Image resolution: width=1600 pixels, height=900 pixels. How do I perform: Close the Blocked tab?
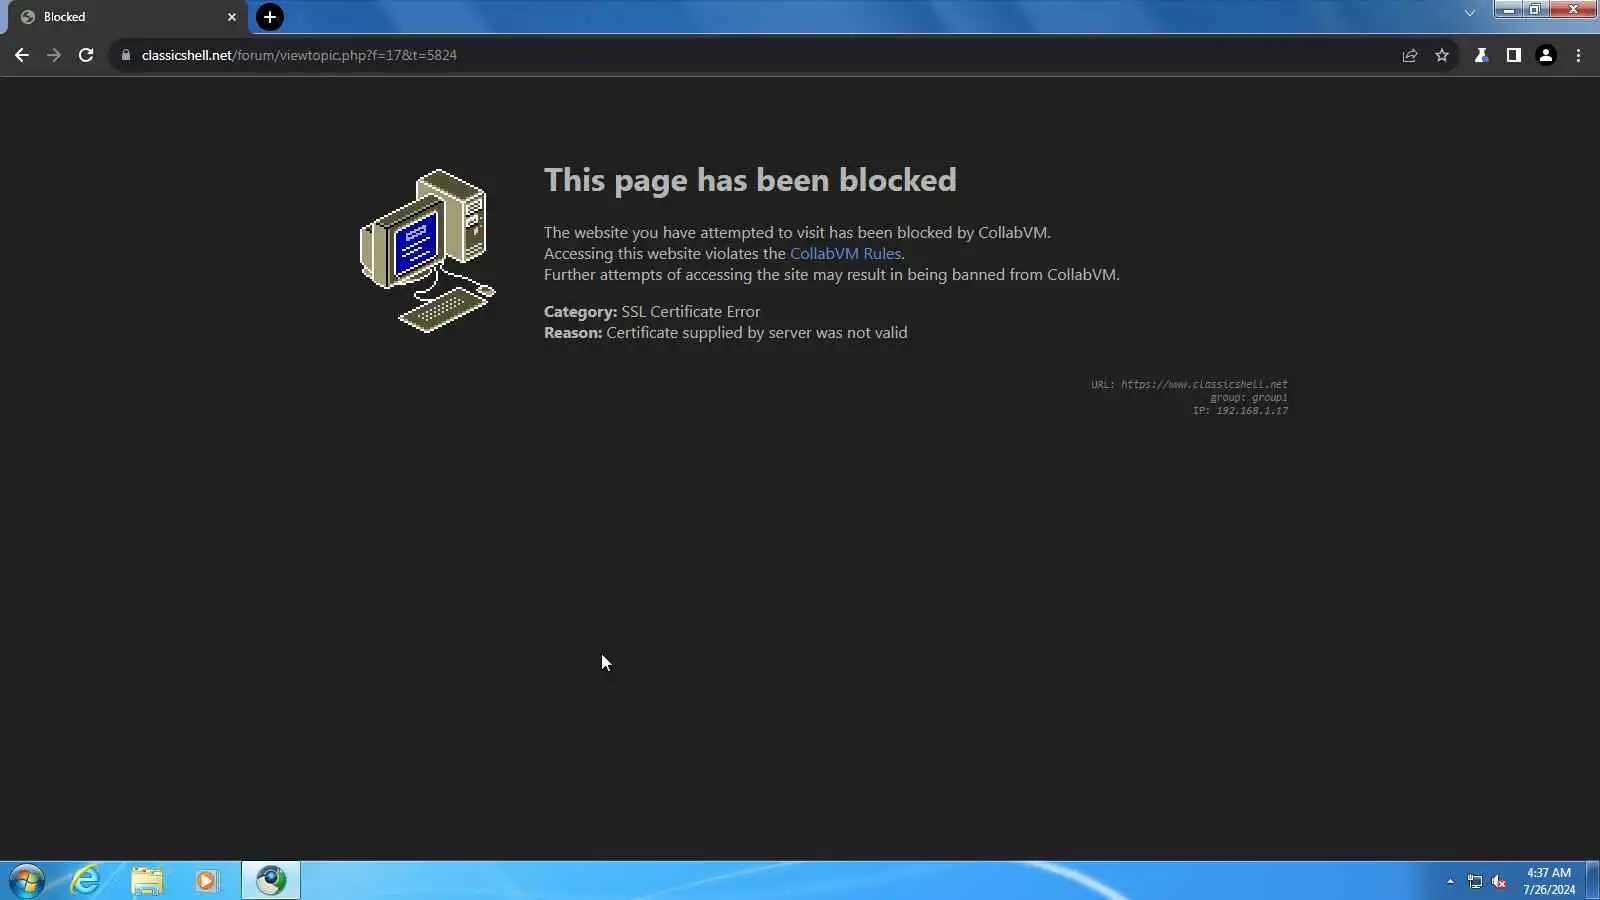(x=232, y=17)
